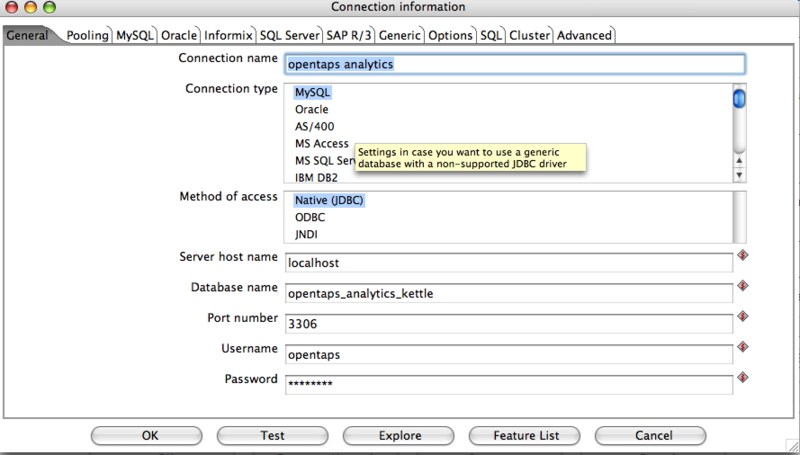Select MS Access in Connection type list
This screenshot has height=455, width=800.
point(322,144)
